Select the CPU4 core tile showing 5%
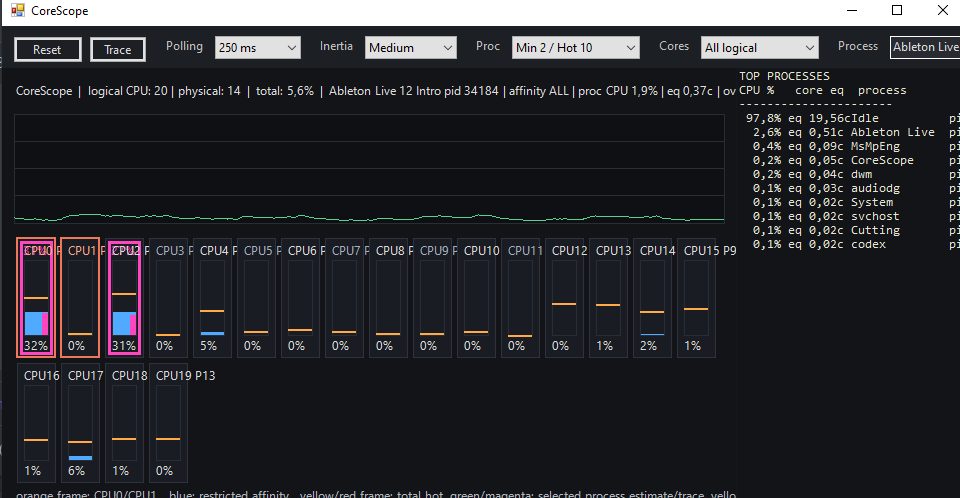This screenshot has width=960, height=498. point(212,298)
